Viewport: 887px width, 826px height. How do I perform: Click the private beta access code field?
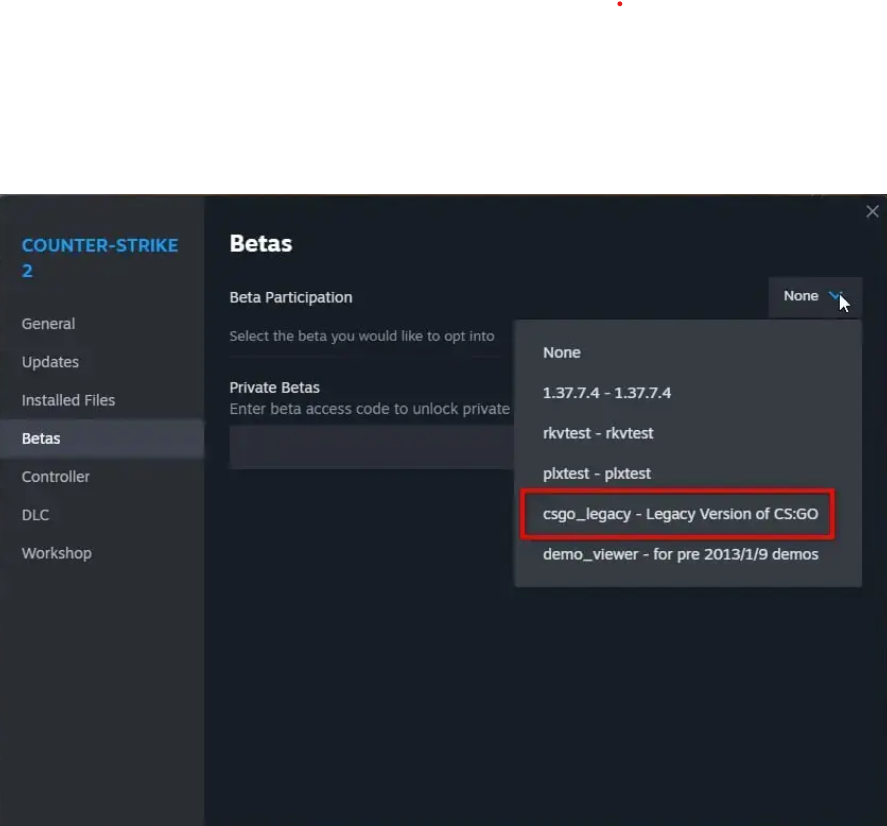tap(371, 448)
